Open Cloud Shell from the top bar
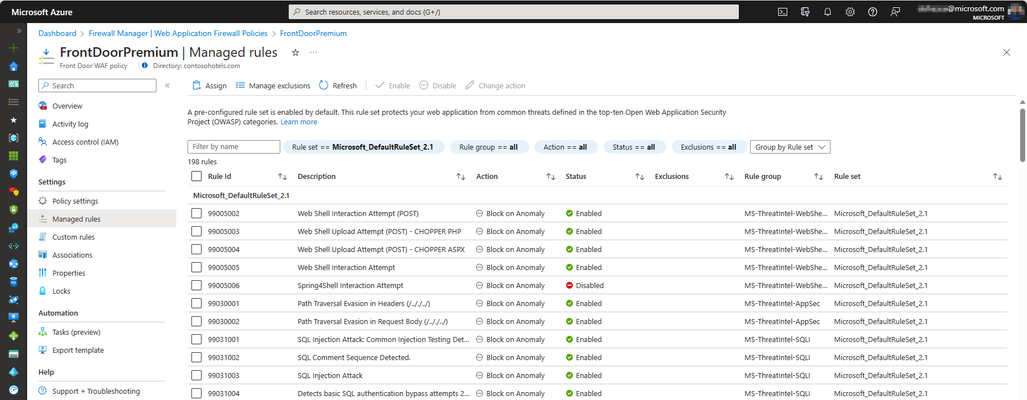The width and height of the screenshot is (1027, 400). tap(782, 12)
